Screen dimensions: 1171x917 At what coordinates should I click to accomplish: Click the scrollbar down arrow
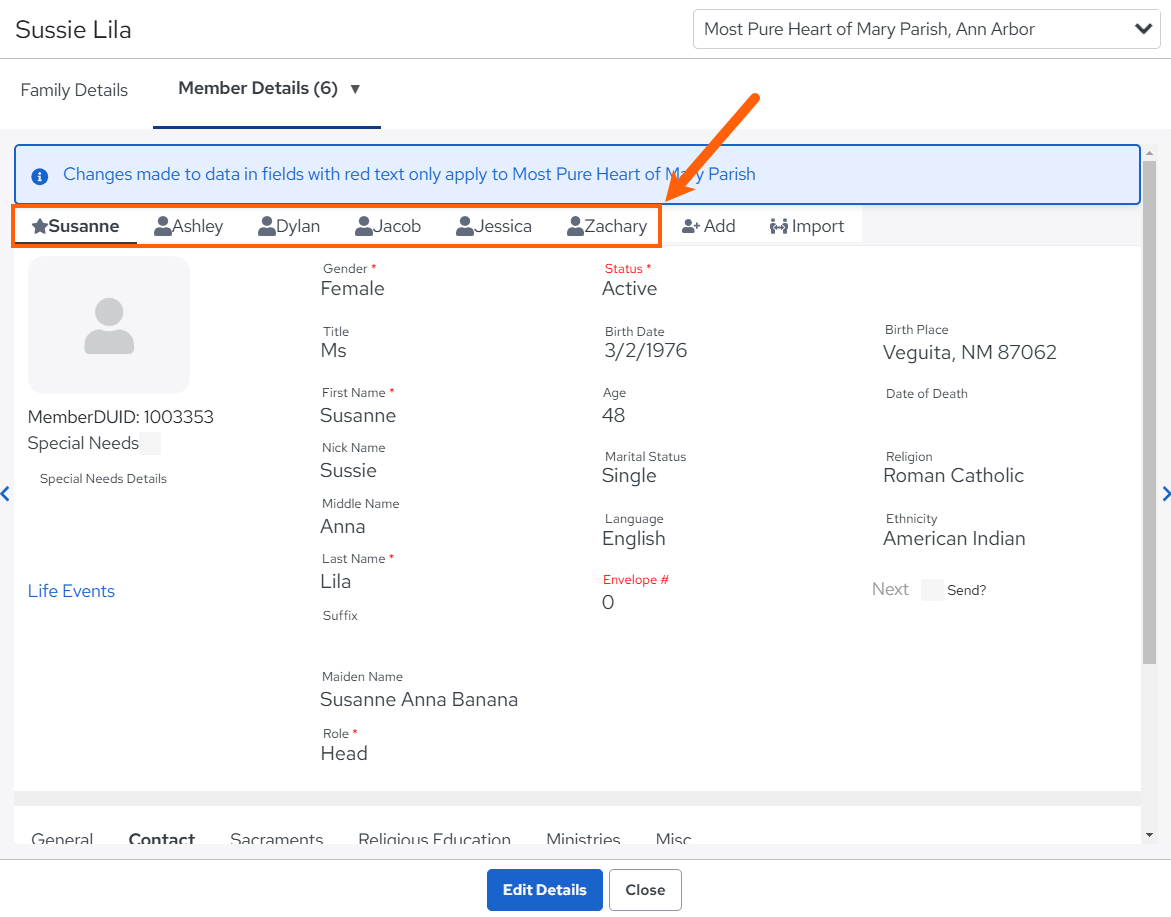tap(1149, 835)
